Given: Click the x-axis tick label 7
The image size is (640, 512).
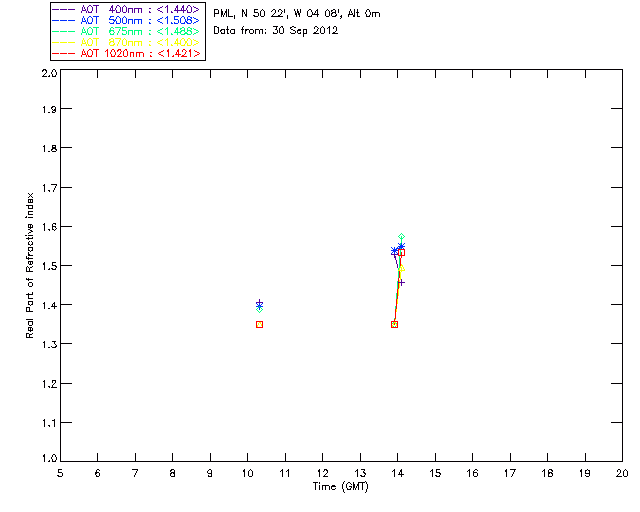Looking at the screenshot, I should 135,473.
